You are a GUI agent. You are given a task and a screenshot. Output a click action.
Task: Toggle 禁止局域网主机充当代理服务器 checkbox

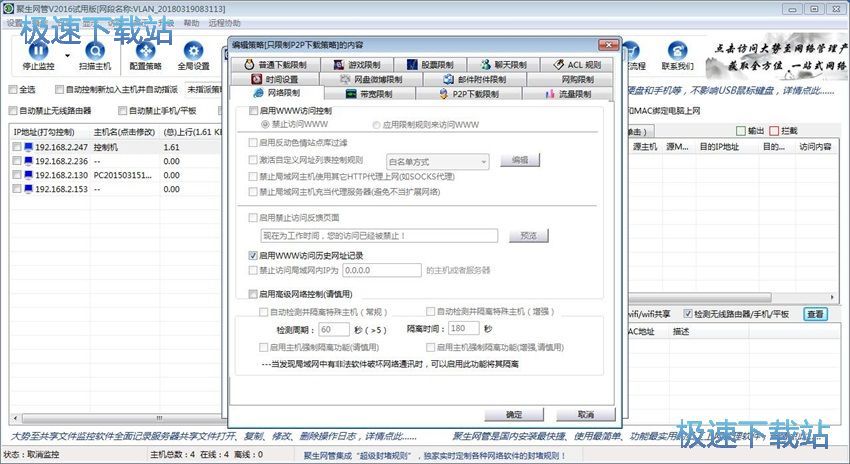click(253, 191)
